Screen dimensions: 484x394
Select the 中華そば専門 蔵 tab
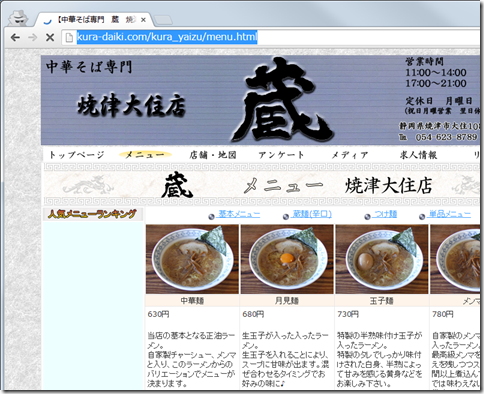click(94, 20)
